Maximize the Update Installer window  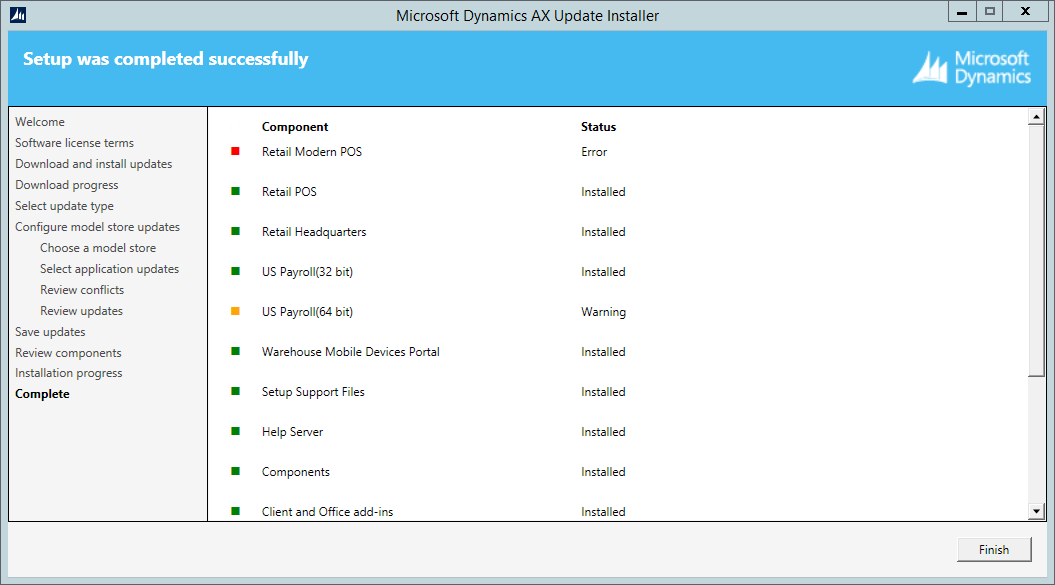coord(990,11)
